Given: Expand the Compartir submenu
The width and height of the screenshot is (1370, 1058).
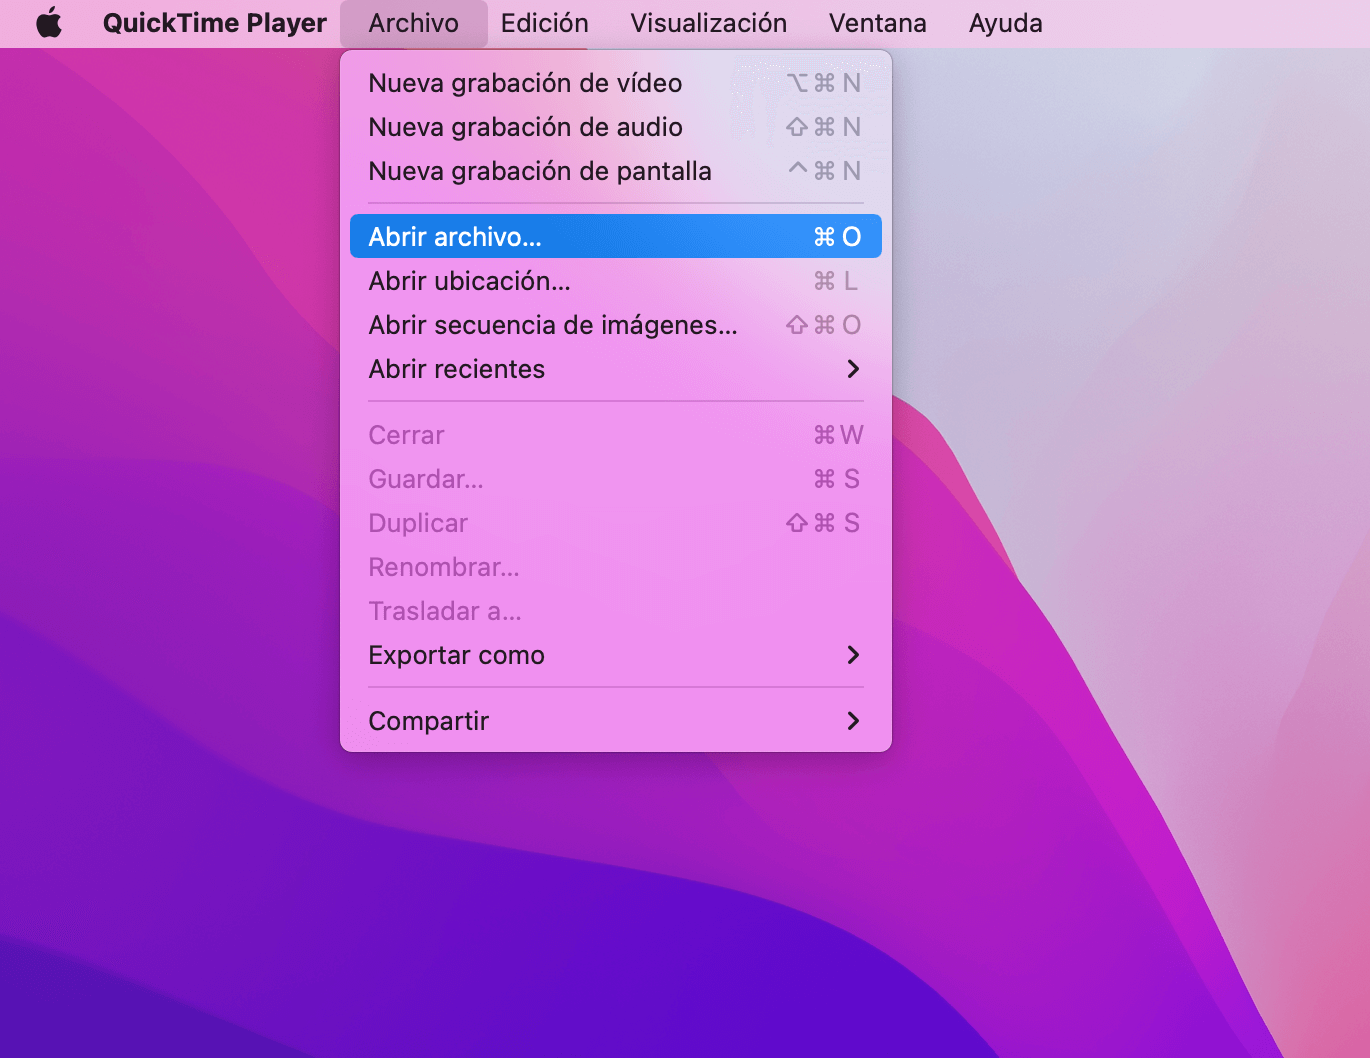Looking at the screenshot, I should point(428,720).
